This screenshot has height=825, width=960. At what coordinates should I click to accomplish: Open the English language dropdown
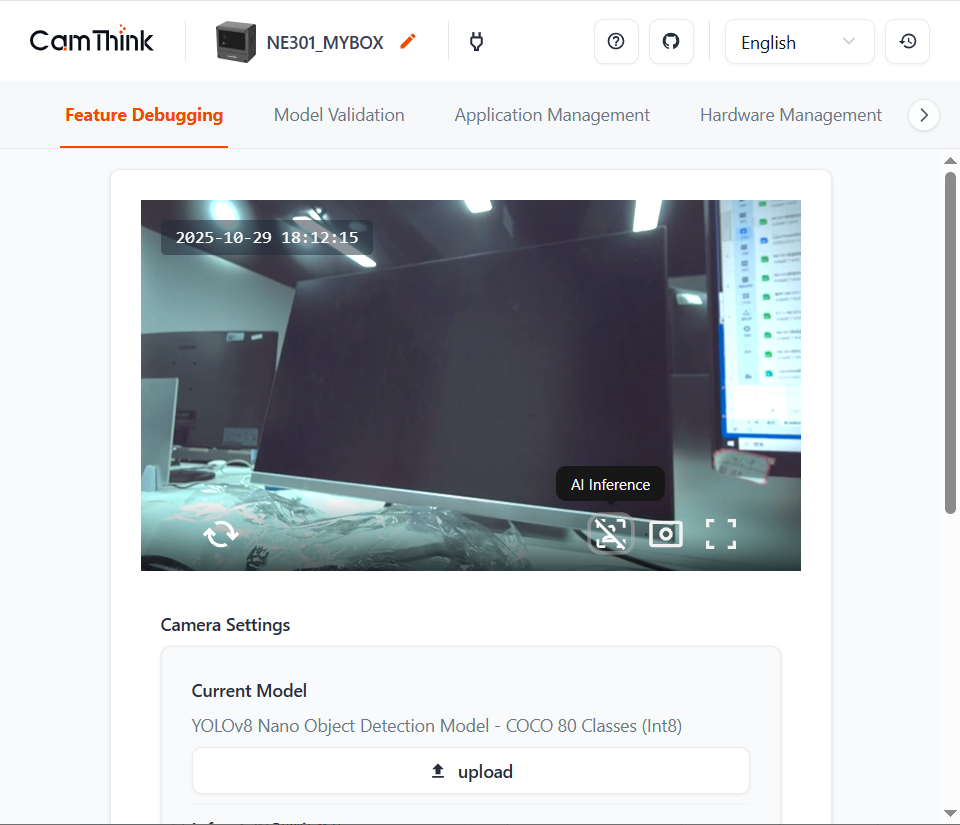click(x=798, y=42)
